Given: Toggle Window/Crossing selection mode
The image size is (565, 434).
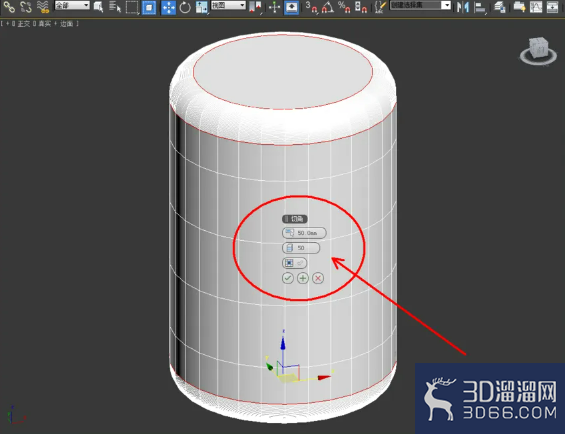Looking at the screenshot, I should point(149,7).
